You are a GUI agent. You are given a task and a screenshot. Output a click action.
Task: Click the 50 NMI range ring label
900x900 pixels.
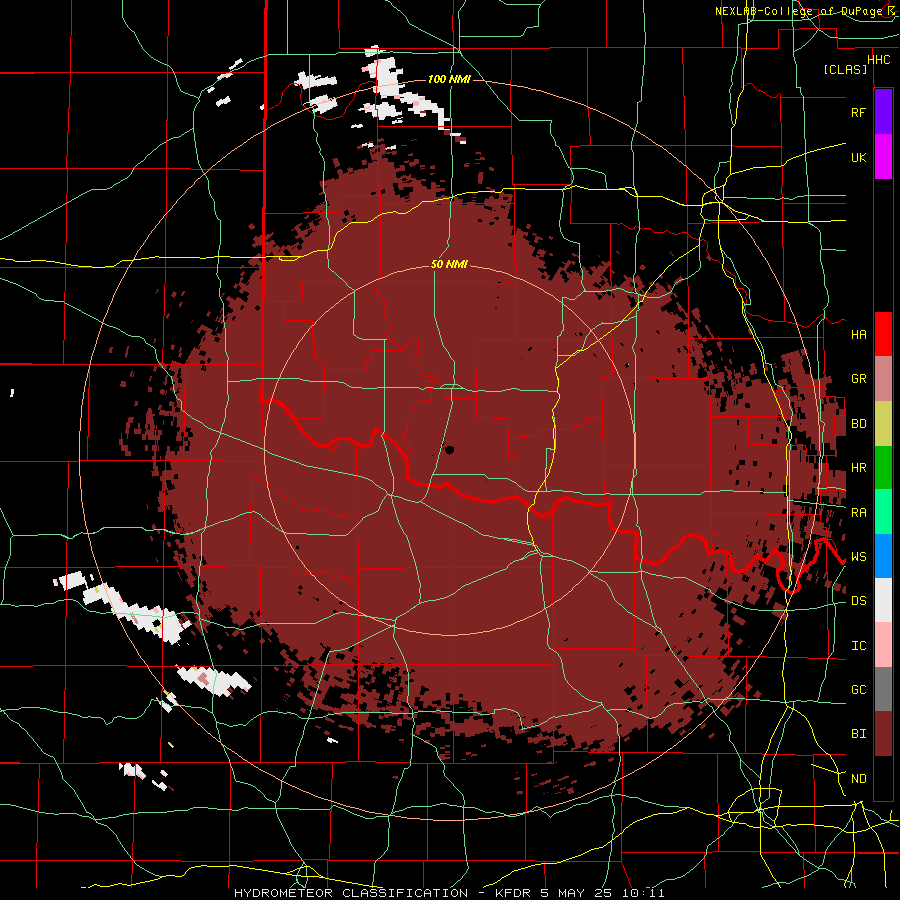point(449,264)
